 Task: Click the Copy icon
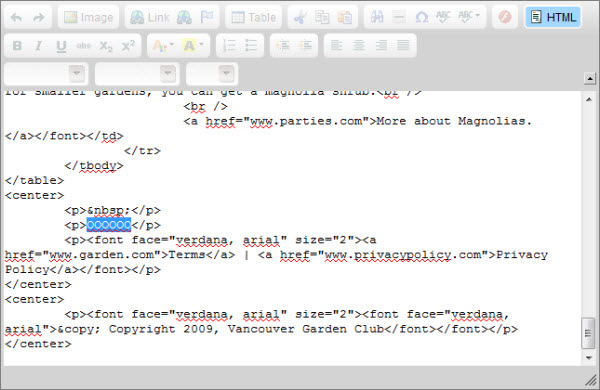click(322, 17)
